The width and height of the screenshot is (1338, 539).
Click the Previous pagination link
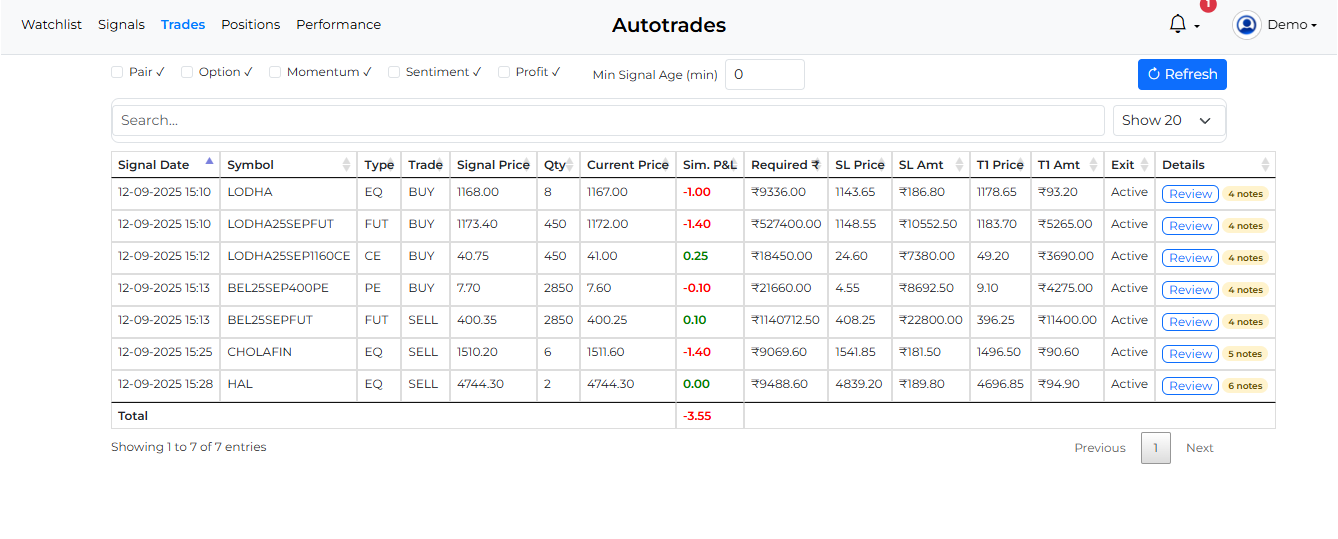pyautogui.click(x=1100, y=448)
